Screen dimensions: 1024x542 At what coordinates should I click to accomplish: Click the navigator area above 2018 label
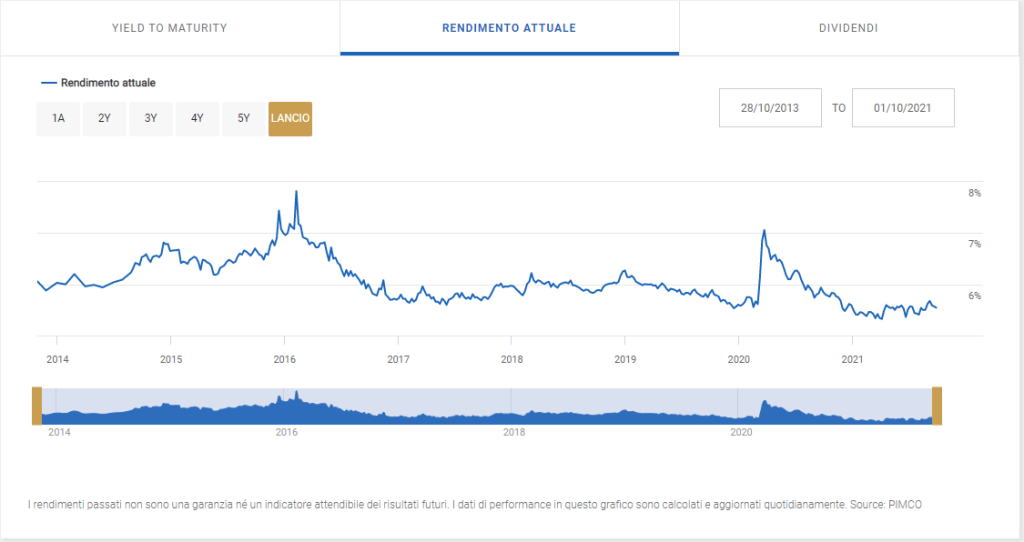(x=513, y=412)
